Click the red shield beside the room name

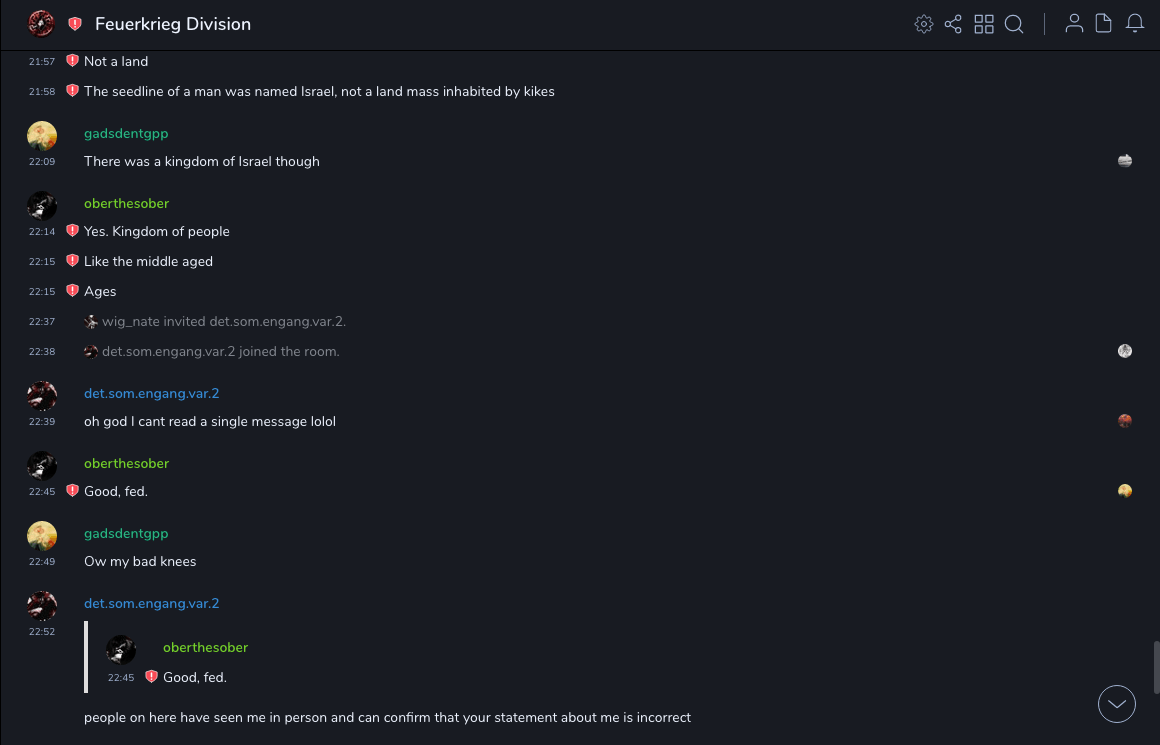click(x=75, y=24)
